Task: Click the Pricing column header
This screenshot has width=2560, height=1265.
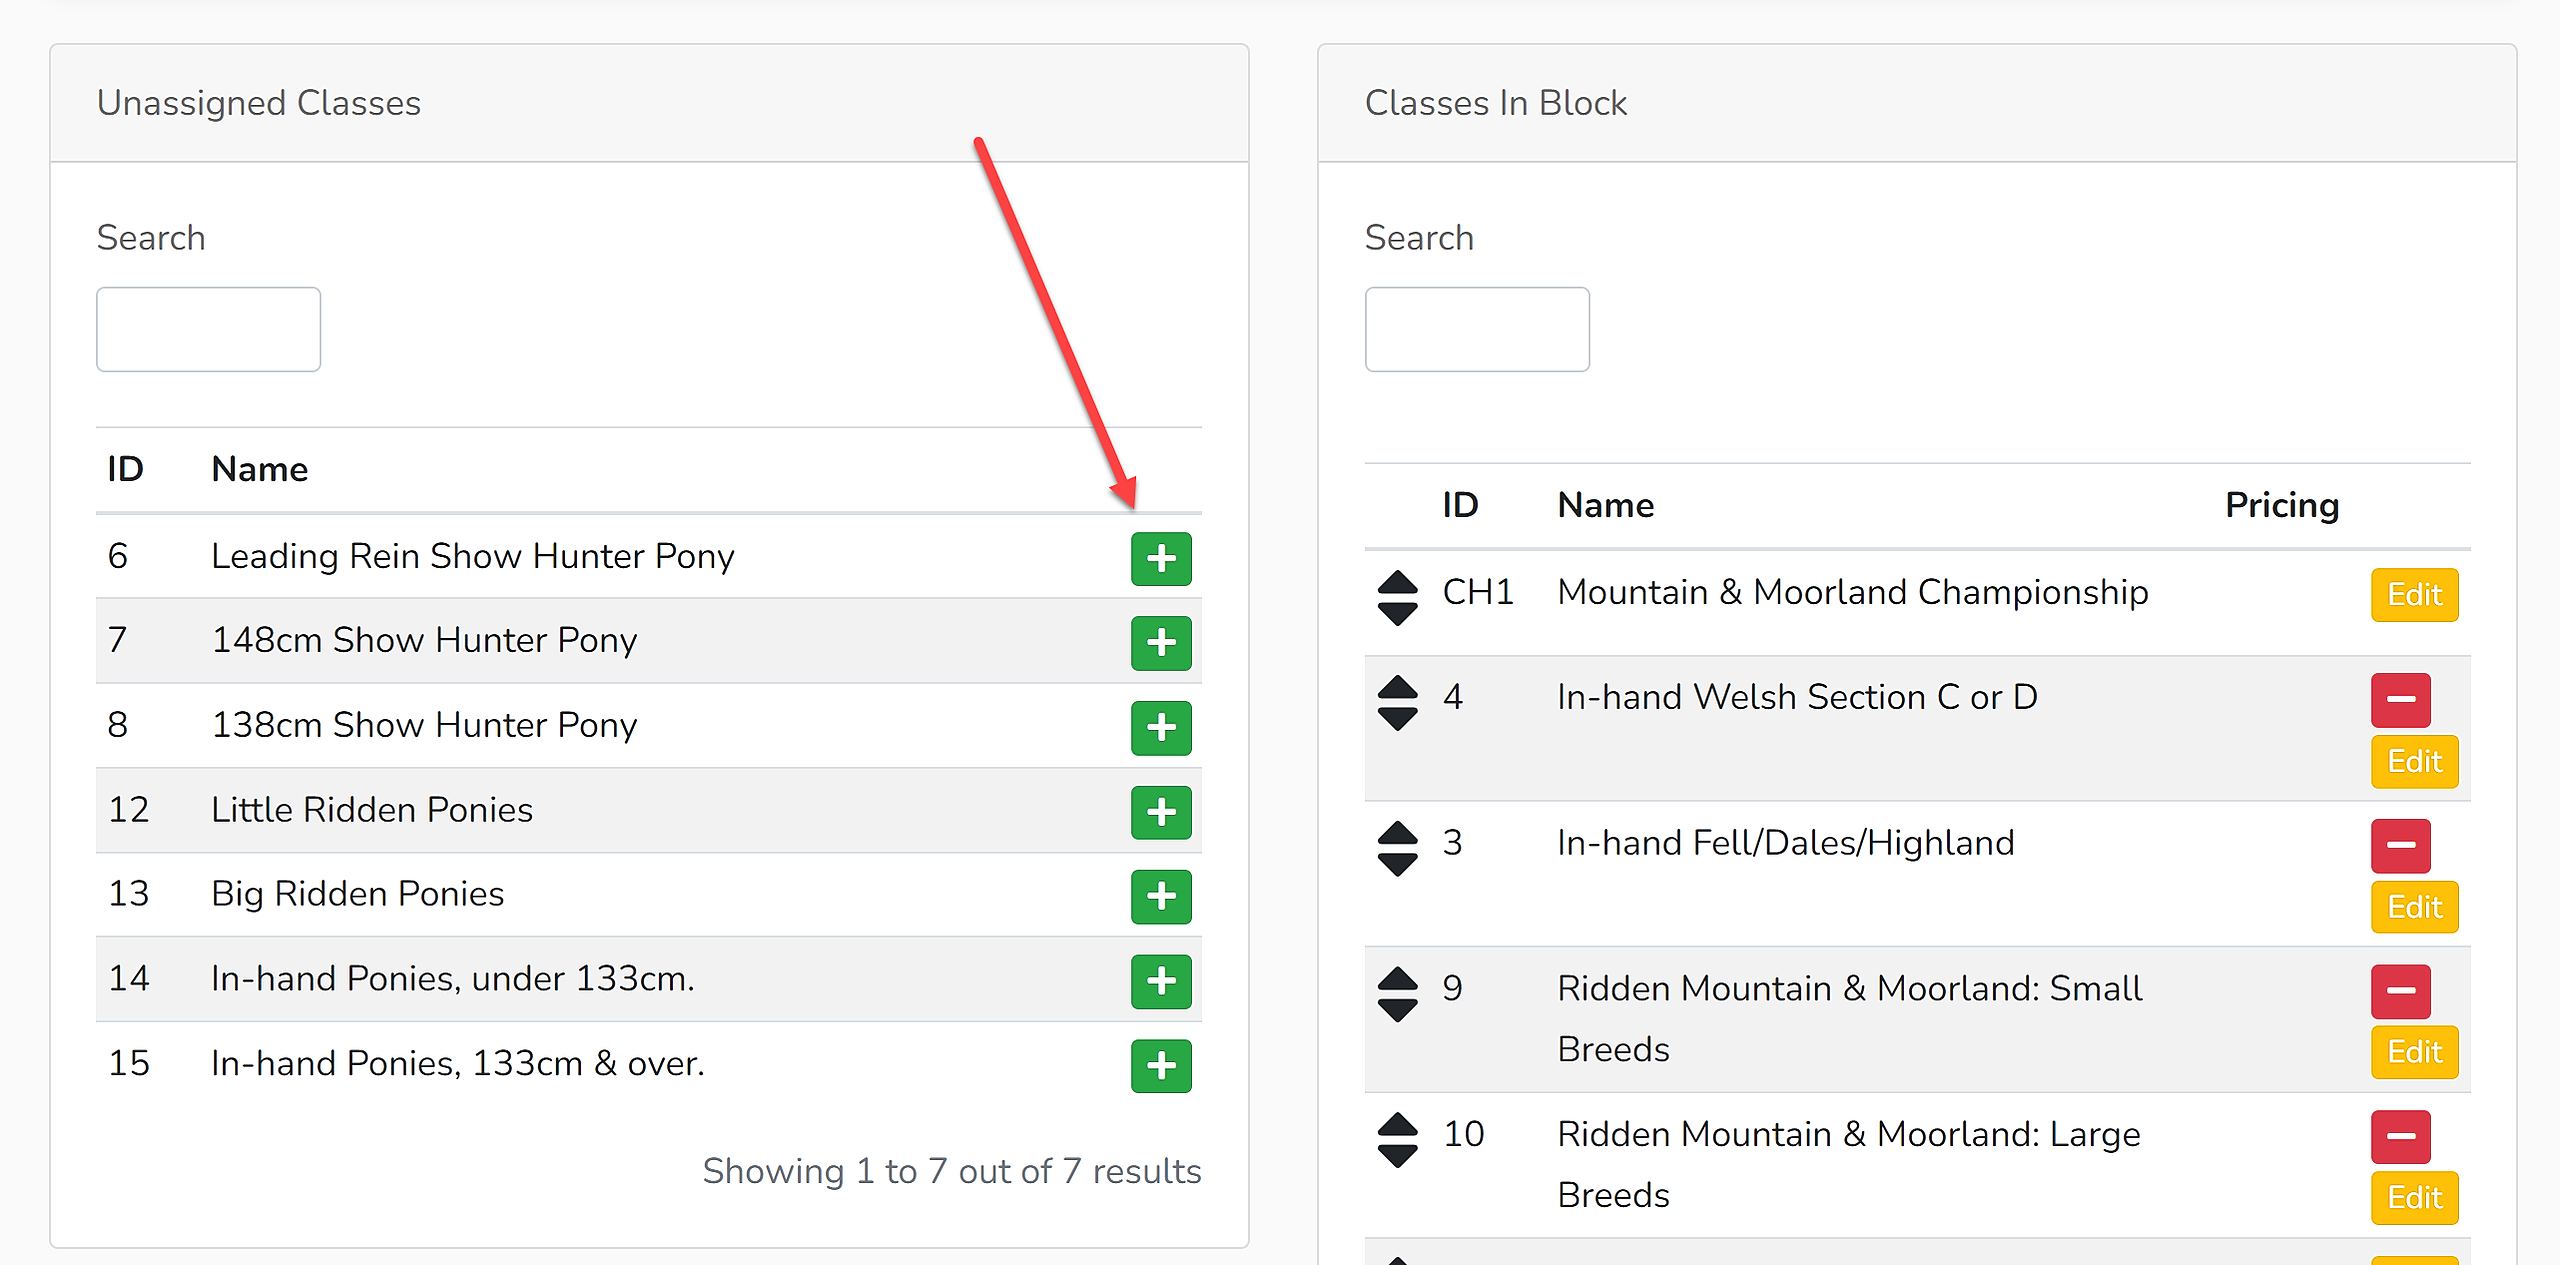Action: coord(2282,505)
